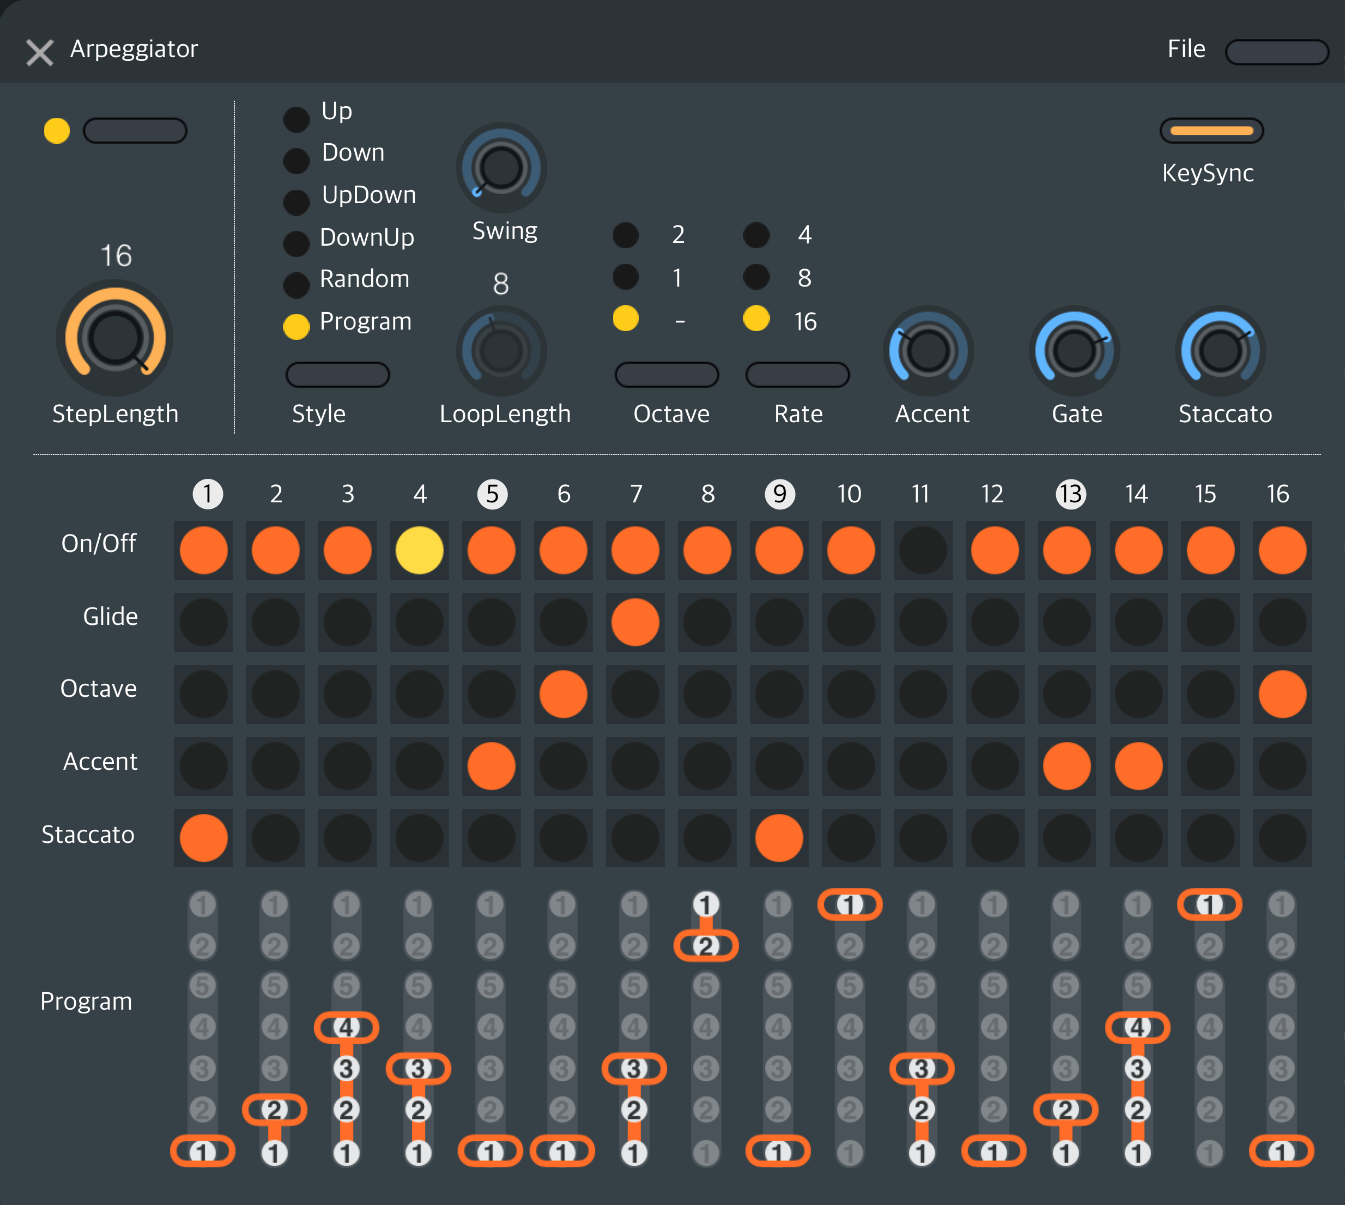Disable Accent on step 5
The width and height of the screenshot is (1345, 1205).
point(491,767)
